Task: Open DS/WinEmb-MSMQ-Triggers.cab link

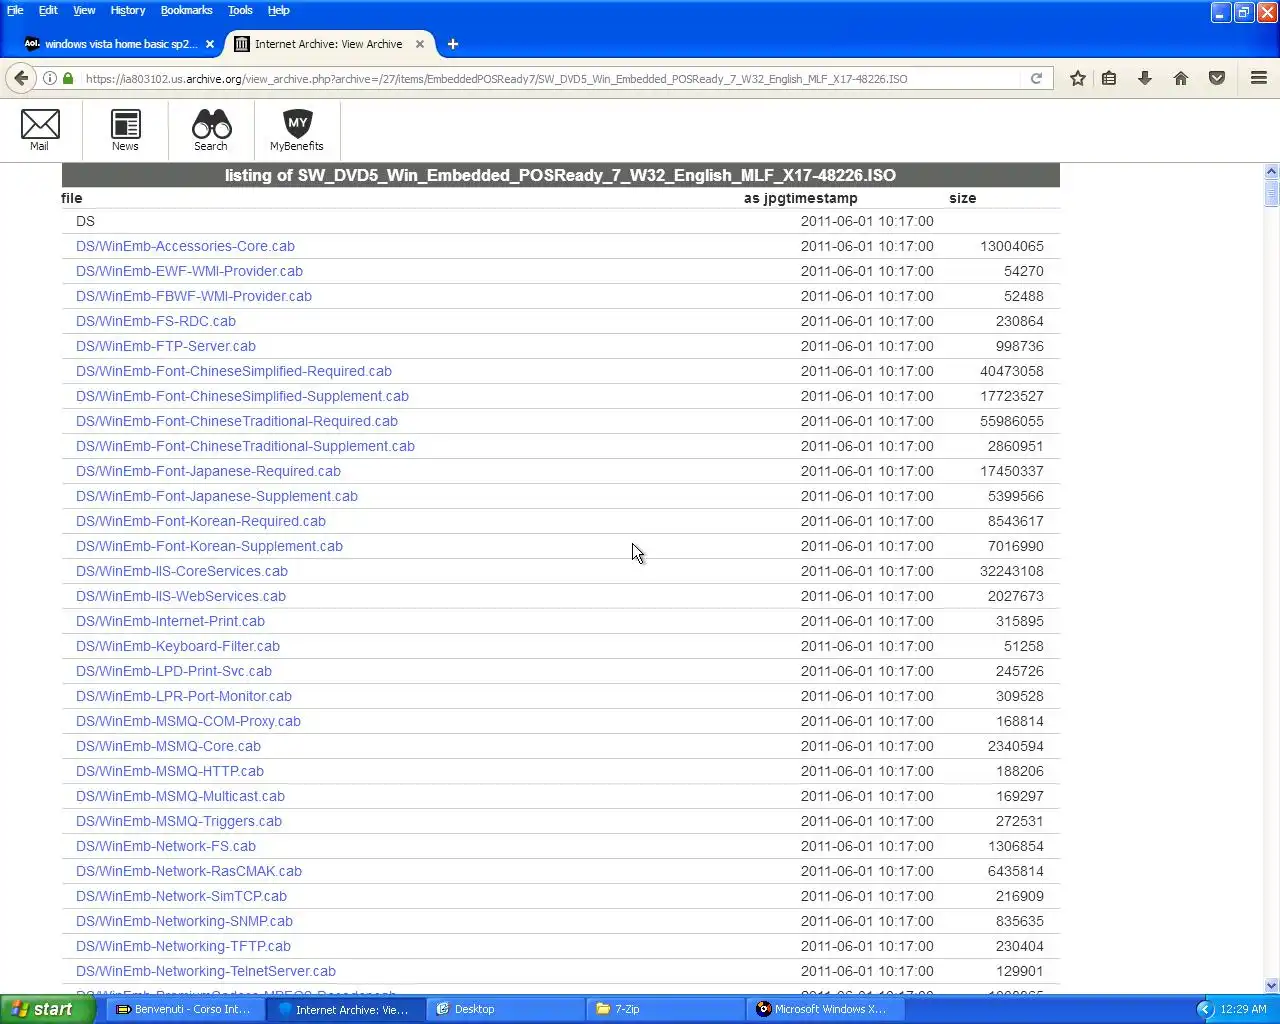Action: coord(179,821)
